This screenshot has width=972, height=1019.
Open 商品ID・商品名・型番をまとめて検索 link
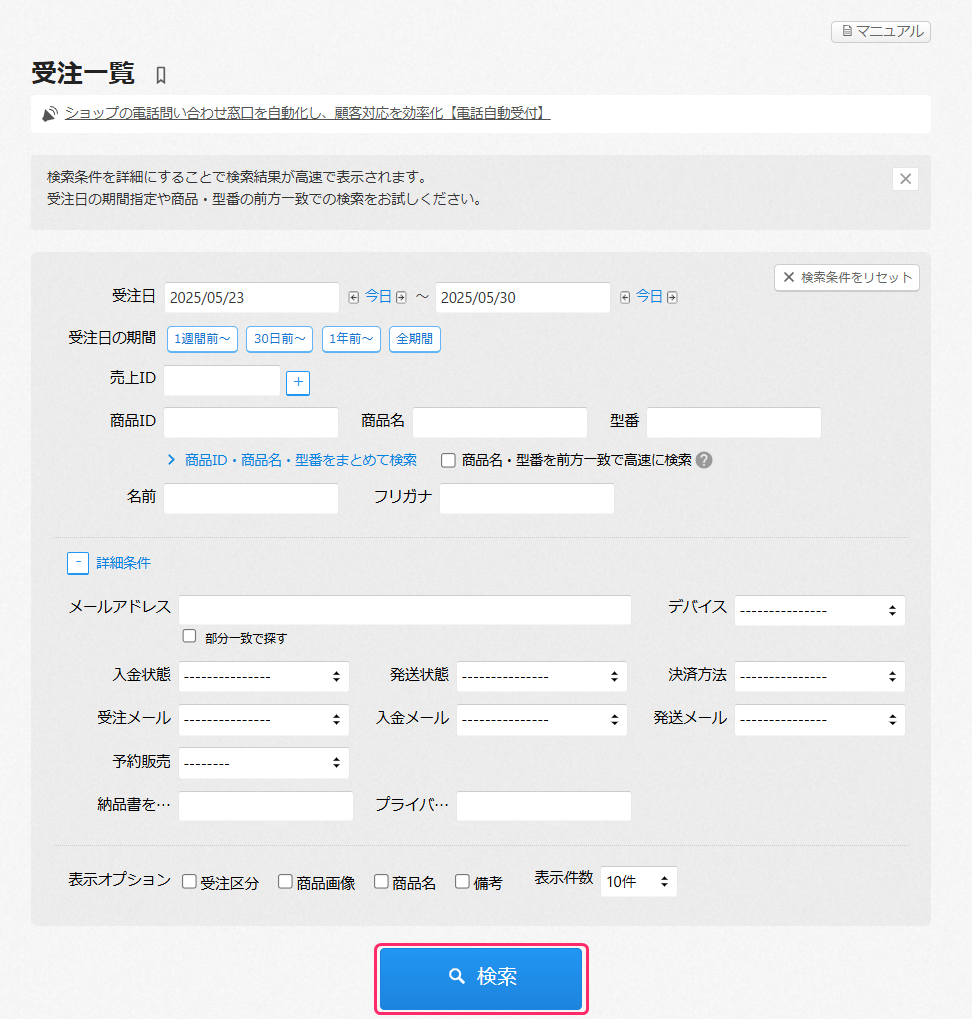(x=300, y=460)
